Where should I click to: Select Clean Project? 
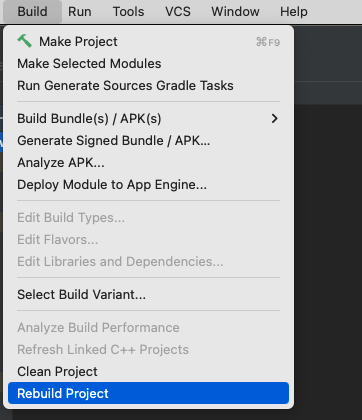(x=148, y=372)
